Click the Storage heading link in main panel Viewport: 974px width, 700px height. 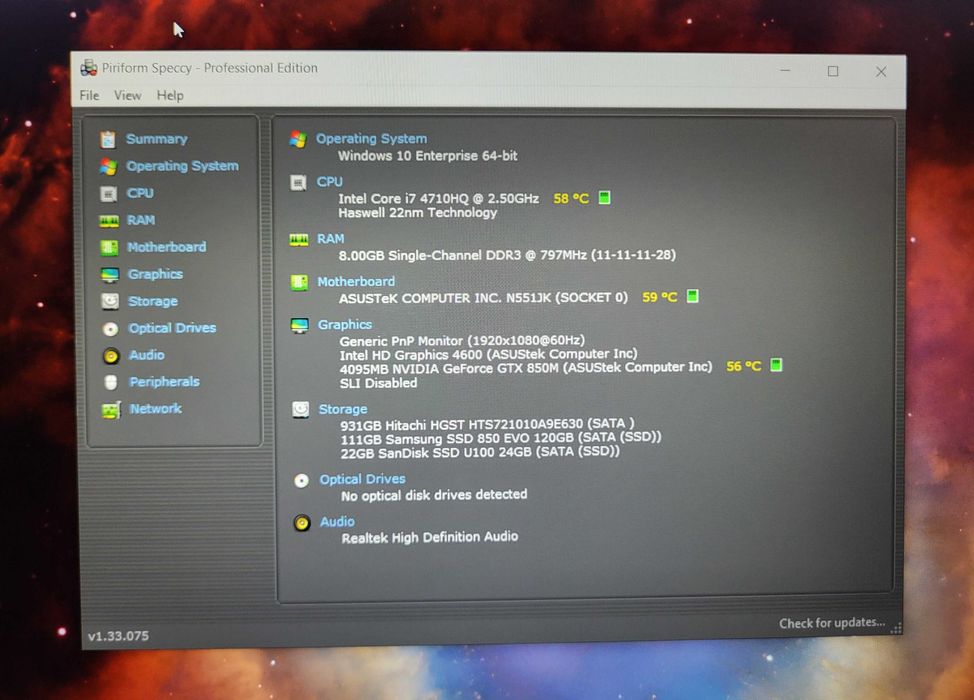(343, 409)
